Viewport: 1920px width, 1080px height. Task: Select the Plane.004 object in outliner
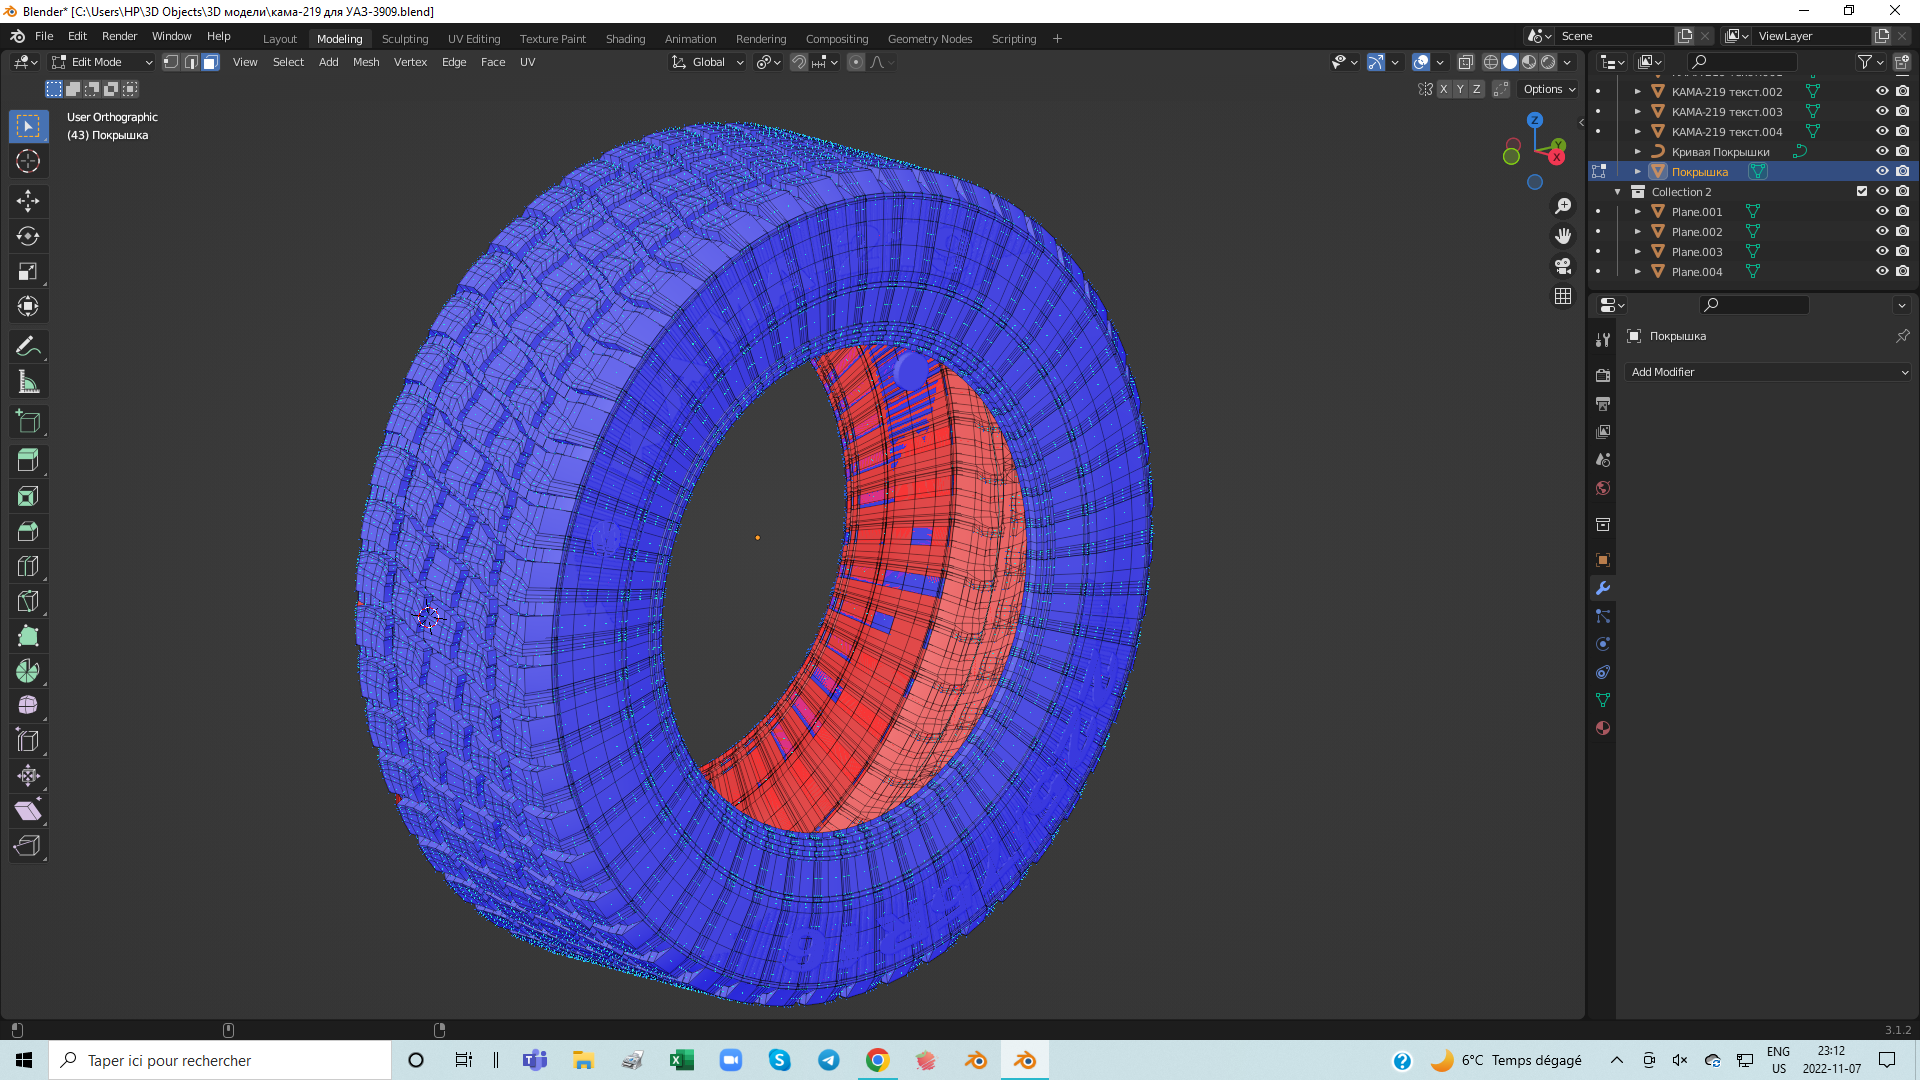[x=1696, y=271]
